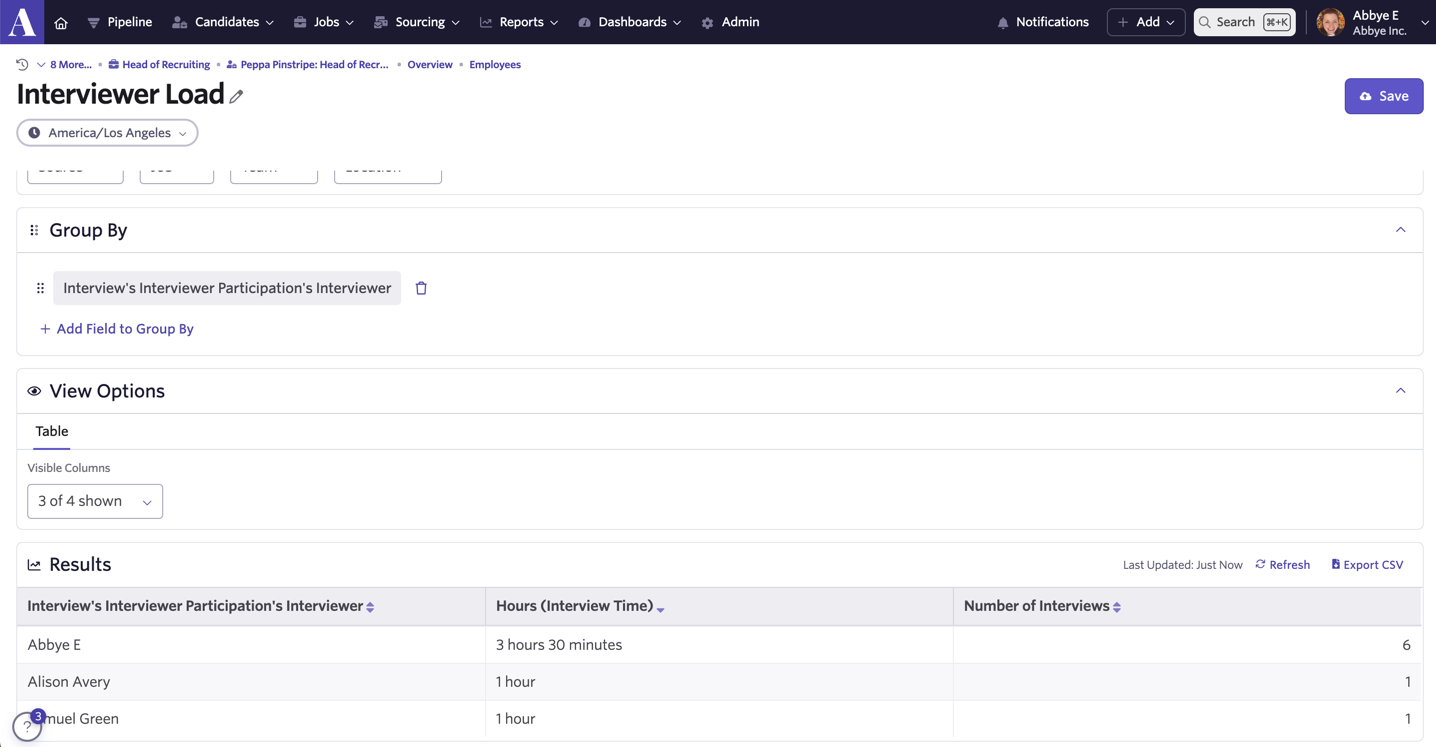Click the Interviewer group-by field chip

click(227, 288)
